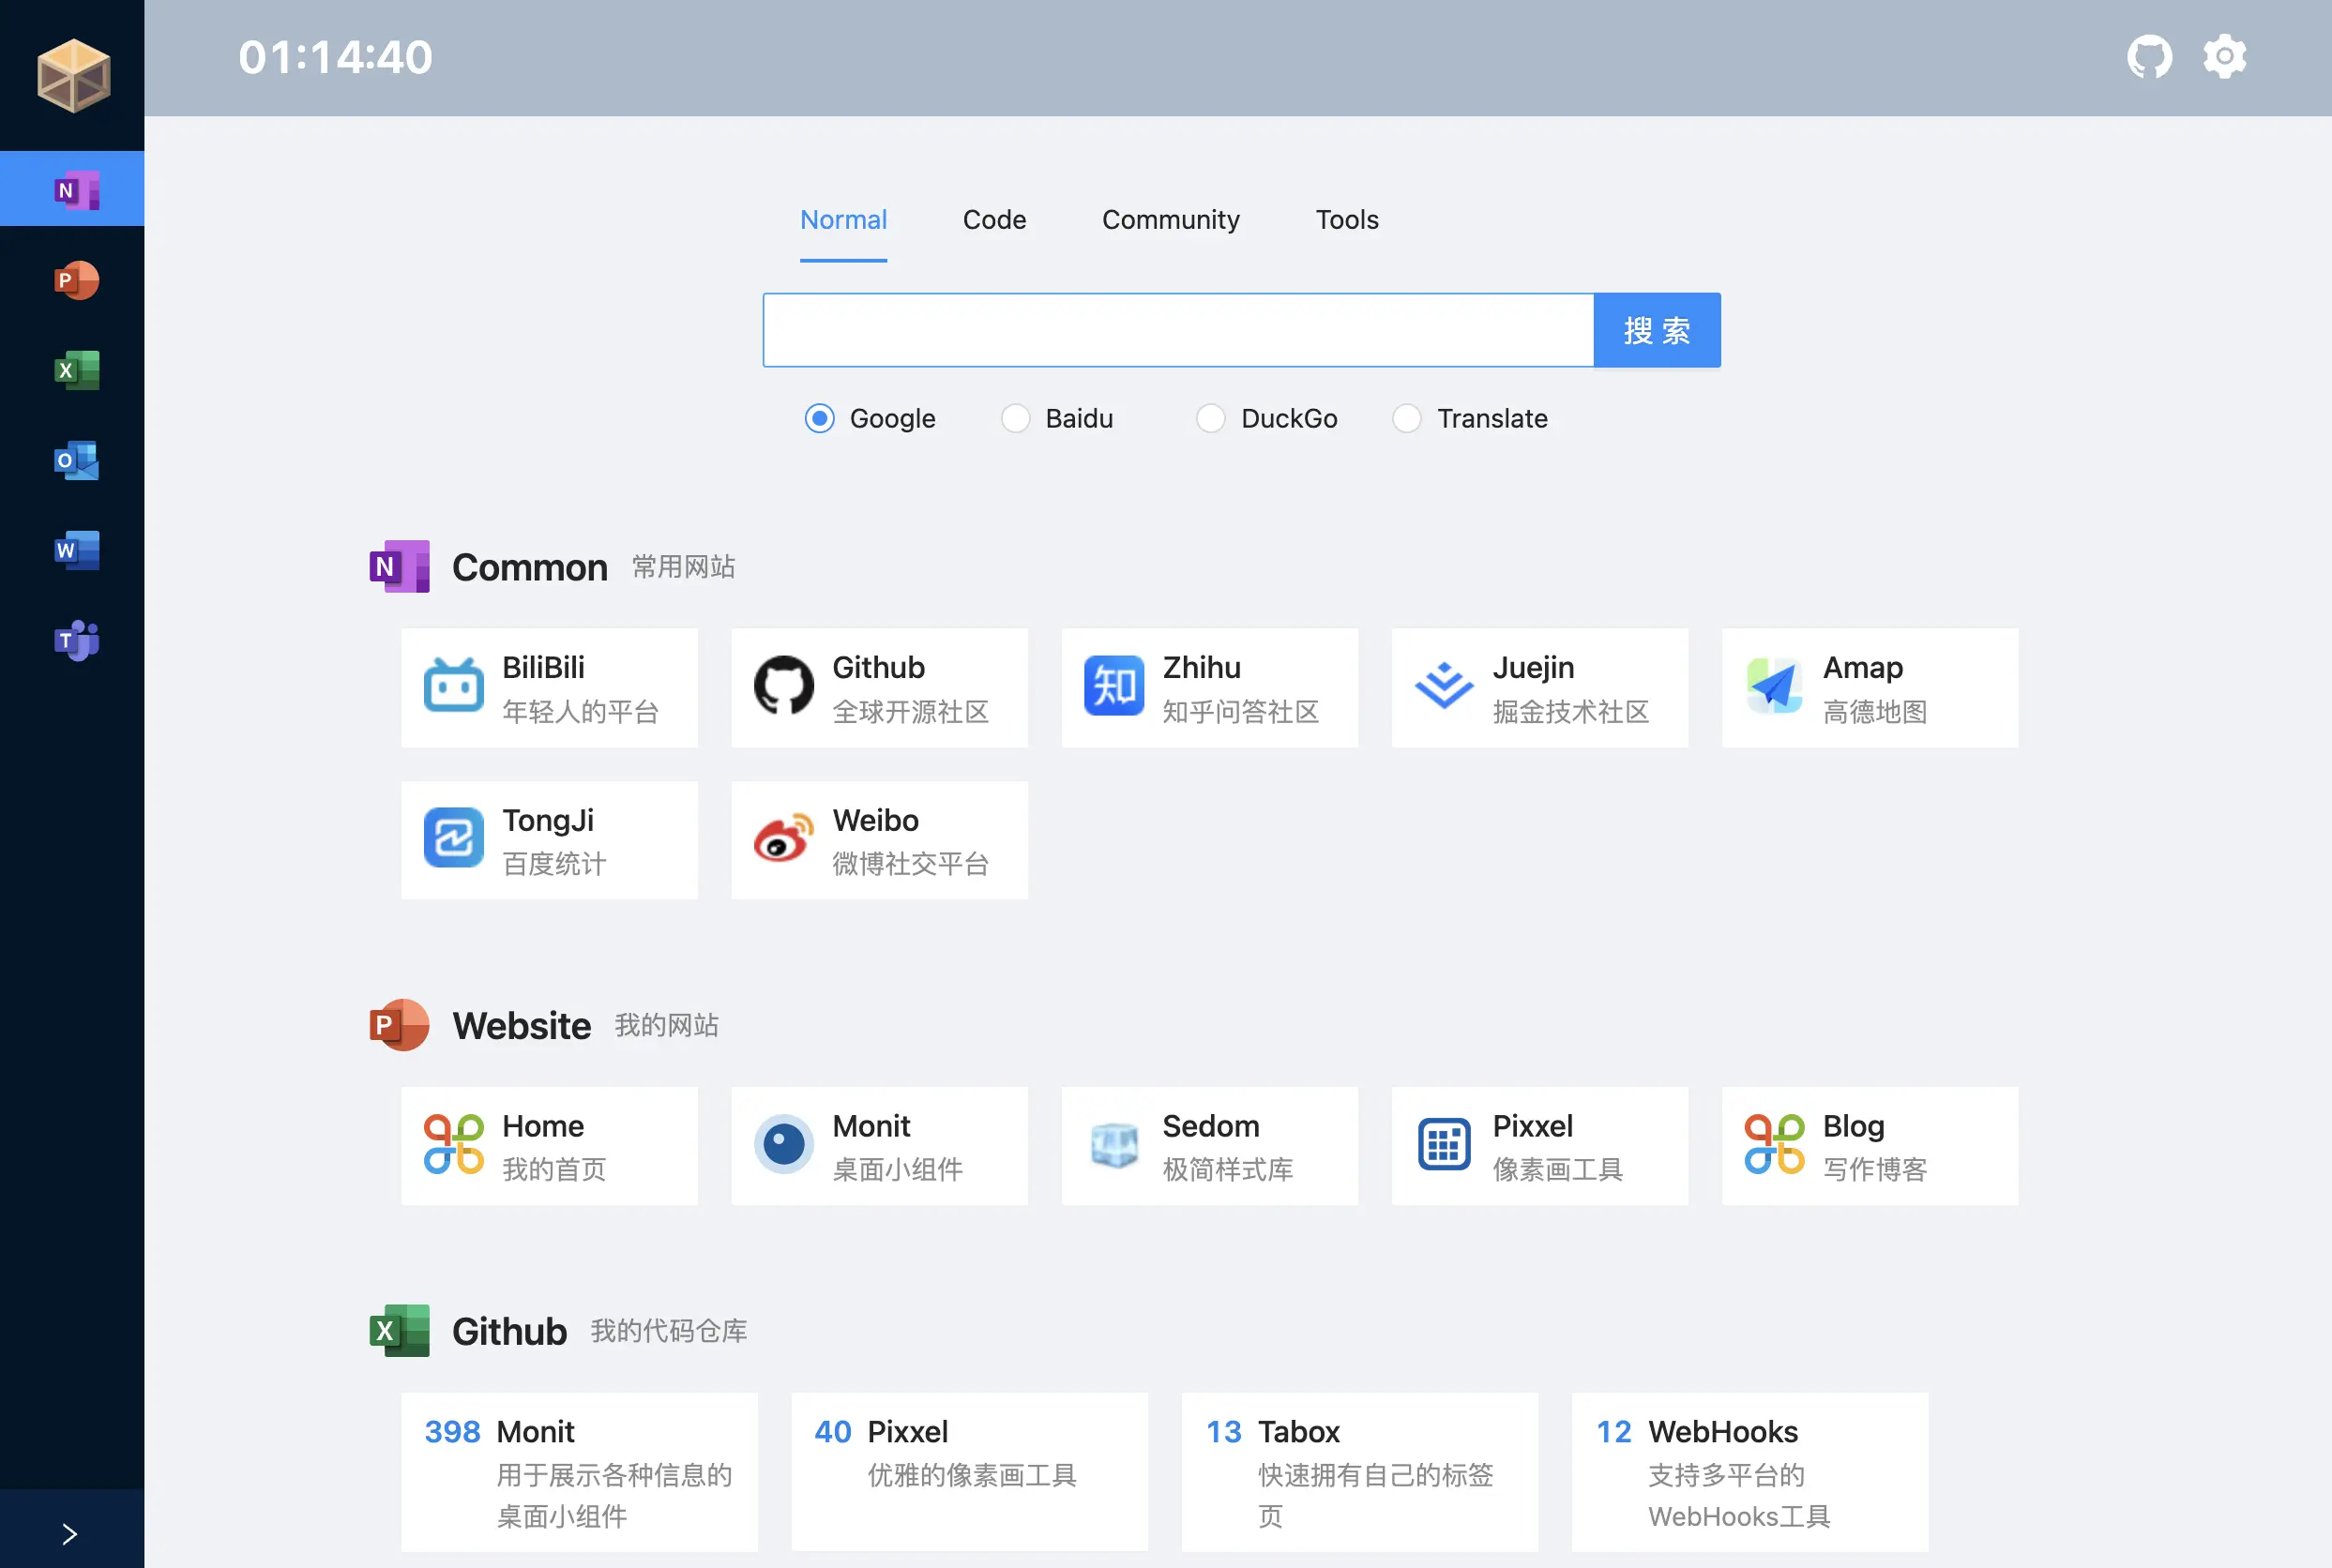Click the Weibo eye logo icon

pos(783,838)
